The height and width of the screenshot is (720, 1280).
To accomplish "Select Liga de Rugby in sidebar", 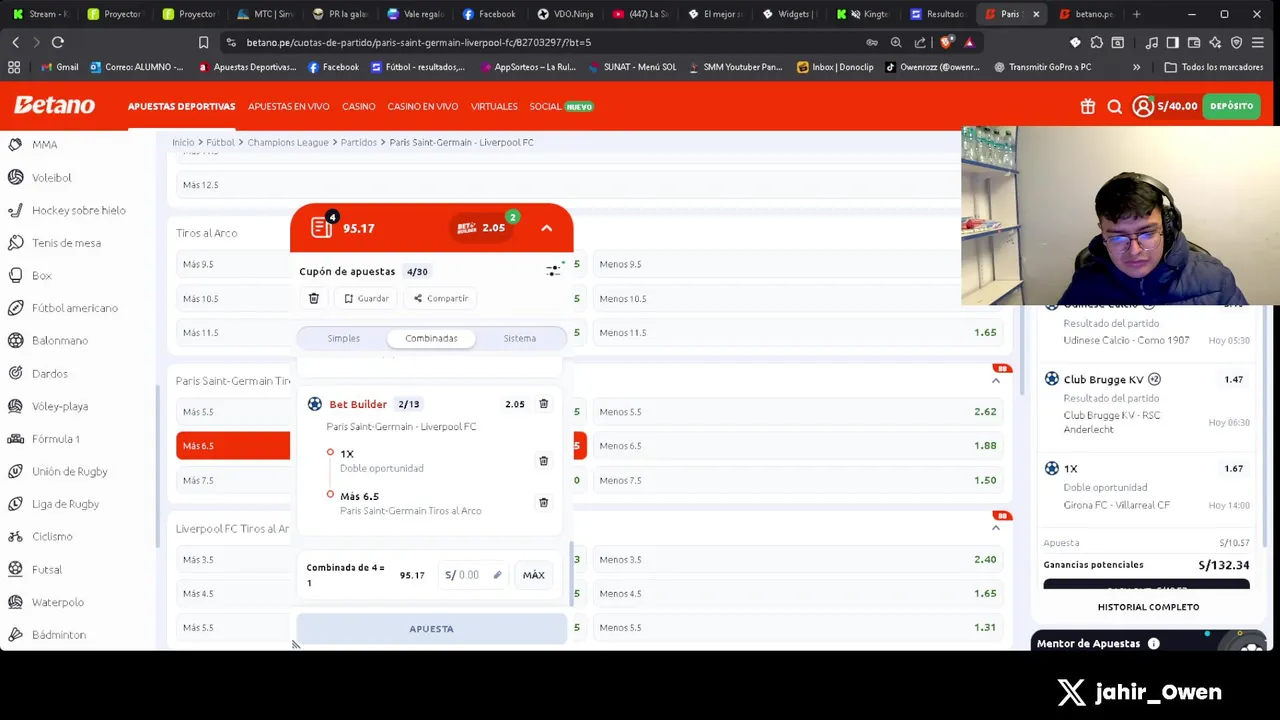I will [x=65, y=504].
